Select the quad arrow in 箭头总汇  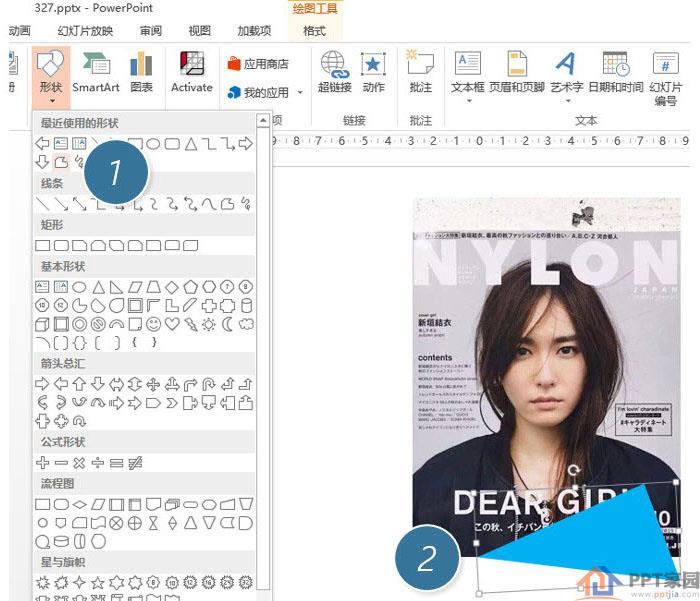point(154,384)
